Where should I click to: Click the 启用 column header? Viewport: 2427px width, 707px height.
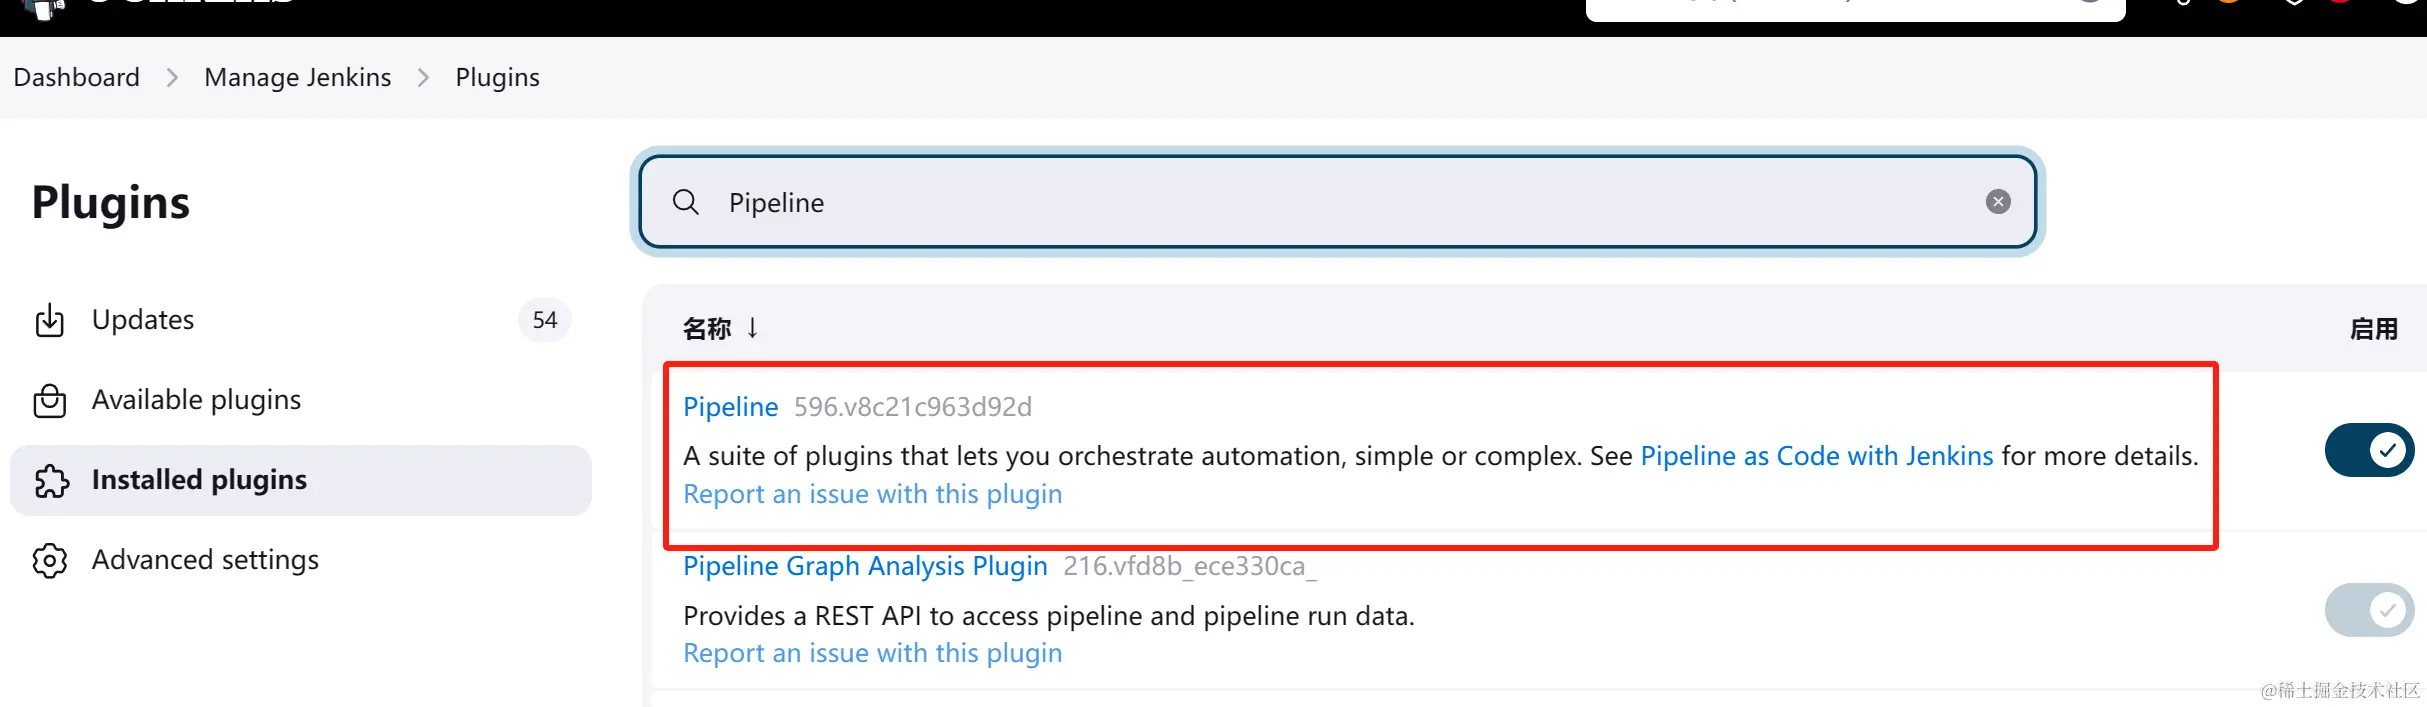click(2373, 329)
